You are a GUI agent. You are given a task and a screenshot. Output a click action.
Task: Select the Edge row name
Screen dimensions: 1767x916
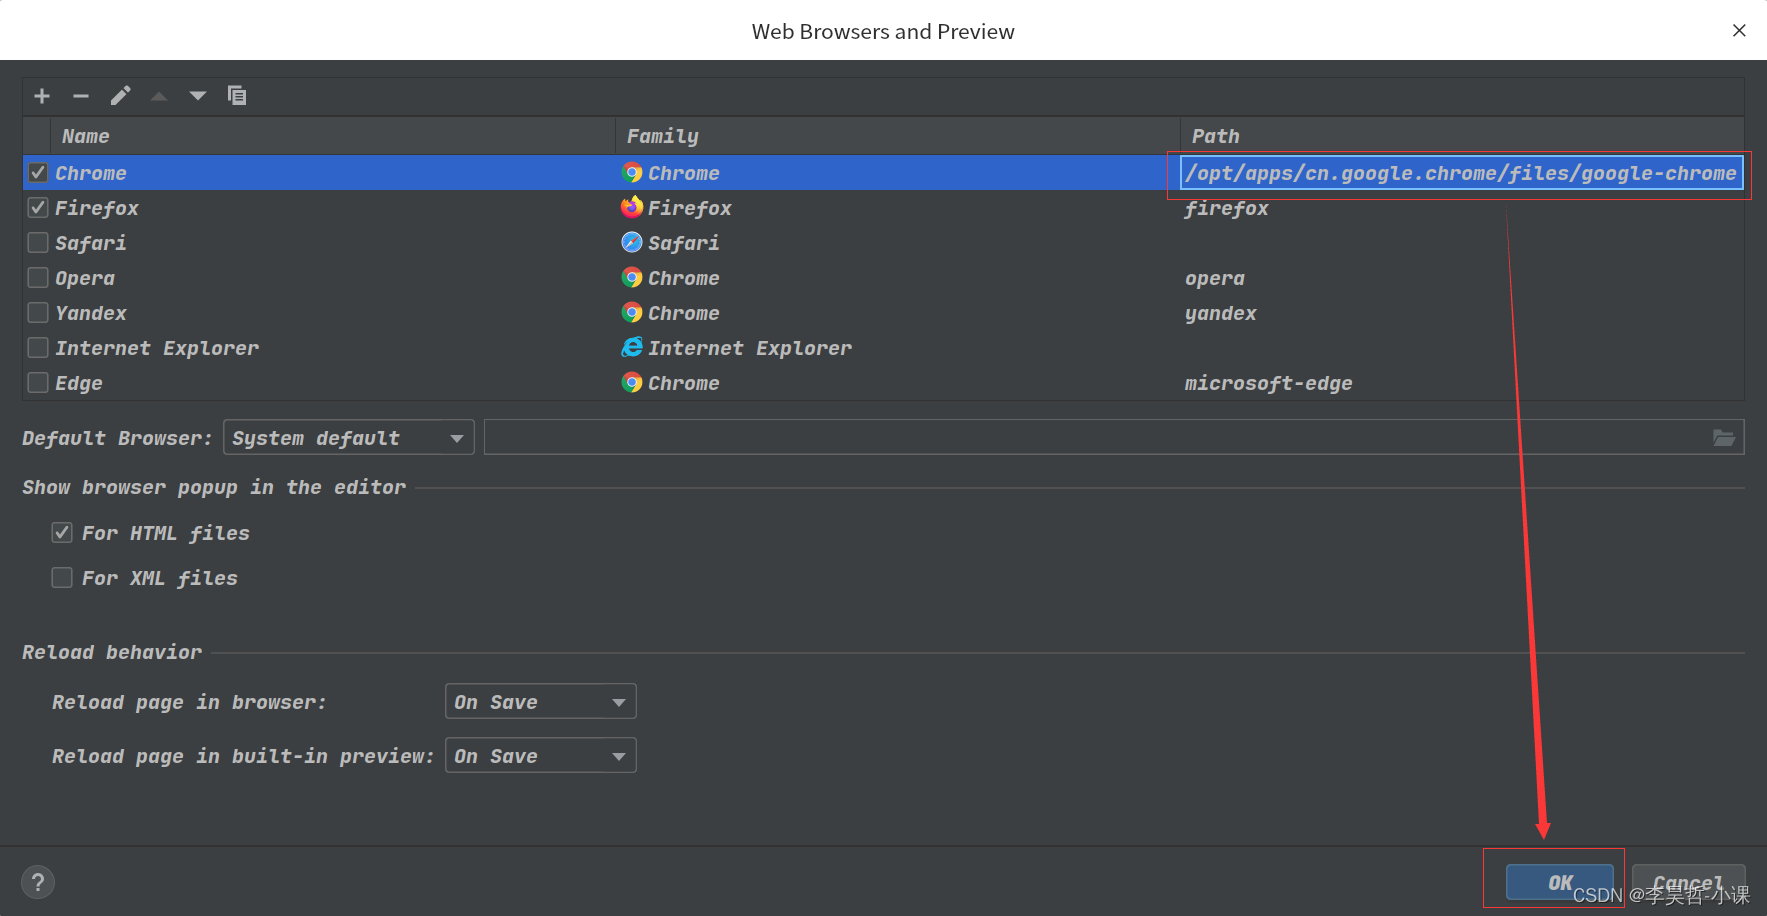[x=79, y=383]
